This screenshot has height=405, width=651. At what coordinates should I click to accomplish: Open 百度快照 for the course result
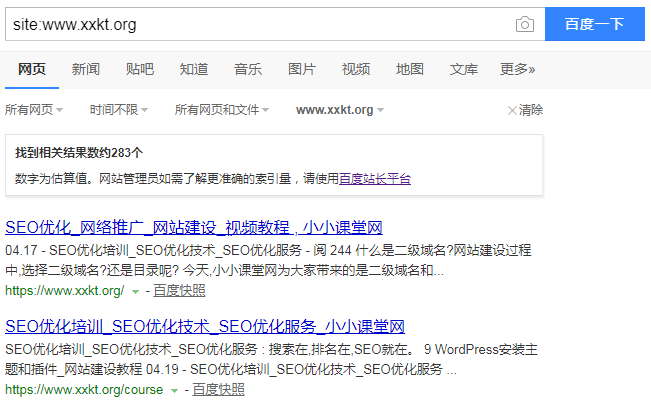tap(218, 390)
